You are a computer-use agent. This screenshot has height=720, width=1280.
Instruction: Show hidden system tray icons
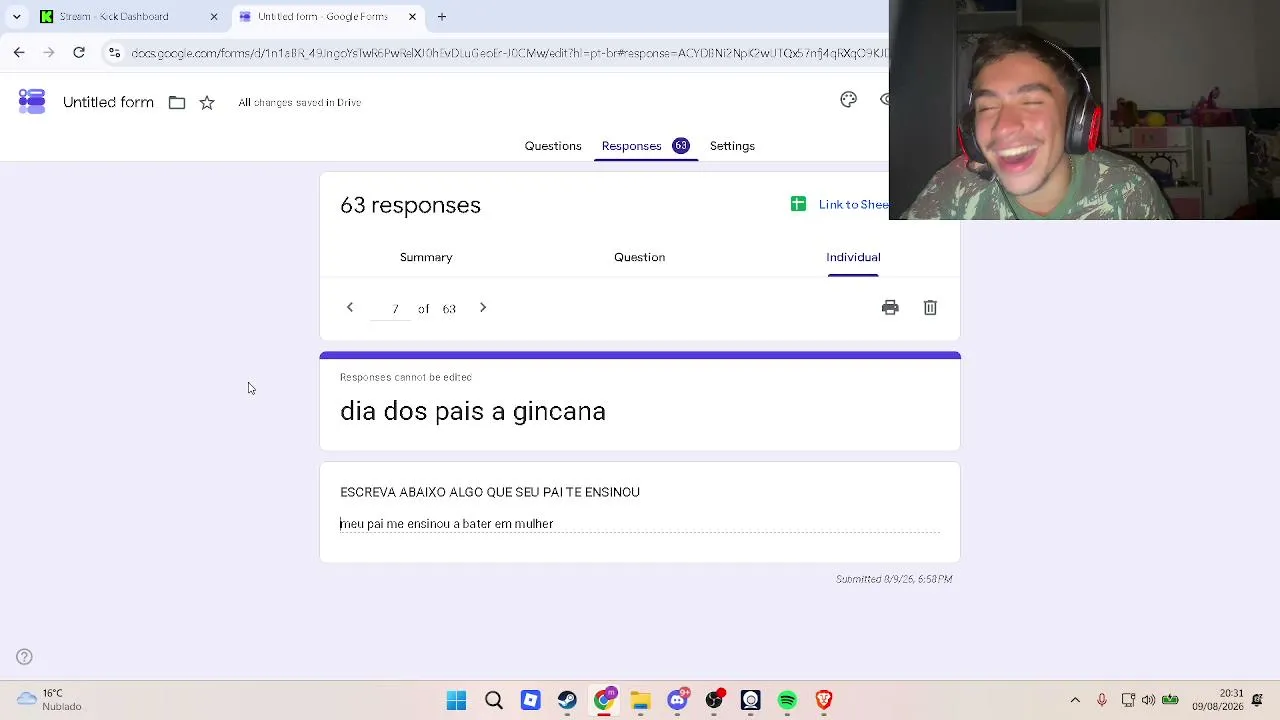pyautogui.click(x=1075, y=700)
